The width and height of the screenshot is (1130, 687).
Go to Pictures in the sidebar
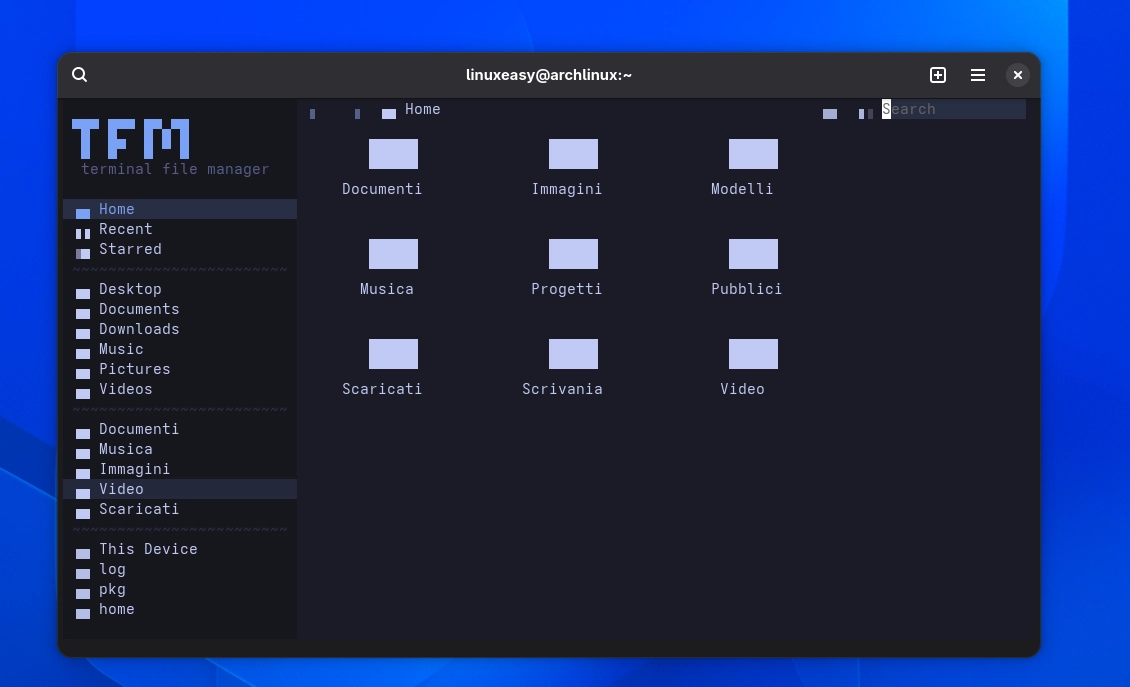pyautogui.click(x=180, y=369)
